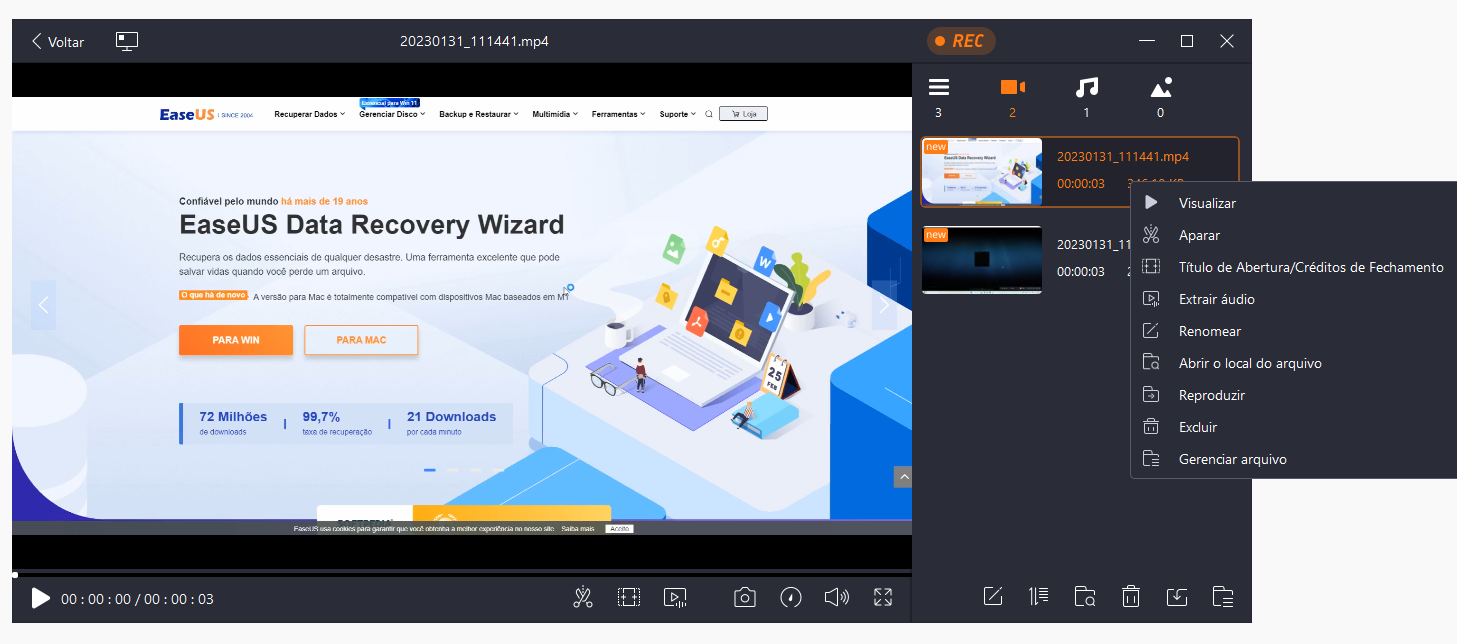
Task: Select Gerenciar arquivo menu entry
Action: [x=1232, y=459]
